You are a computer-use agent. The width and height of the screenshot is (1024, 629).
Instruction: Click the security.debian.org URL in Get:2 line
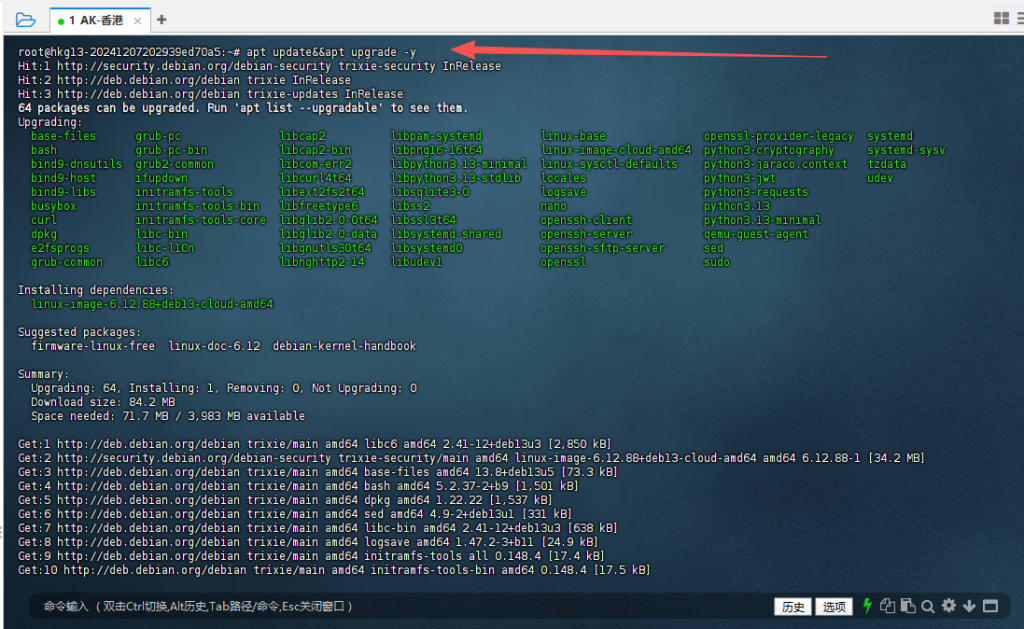point(194,458)
